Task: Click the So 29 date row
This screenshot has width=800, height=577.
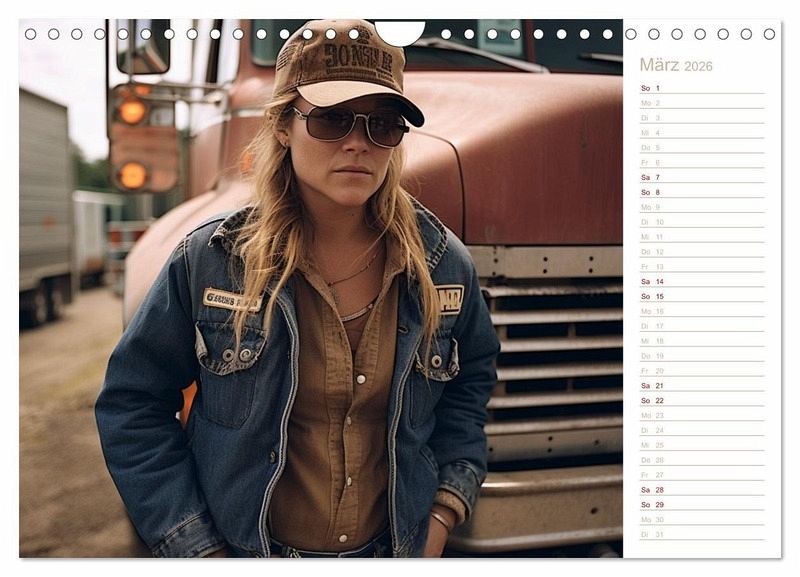Action: coord(701,504)
